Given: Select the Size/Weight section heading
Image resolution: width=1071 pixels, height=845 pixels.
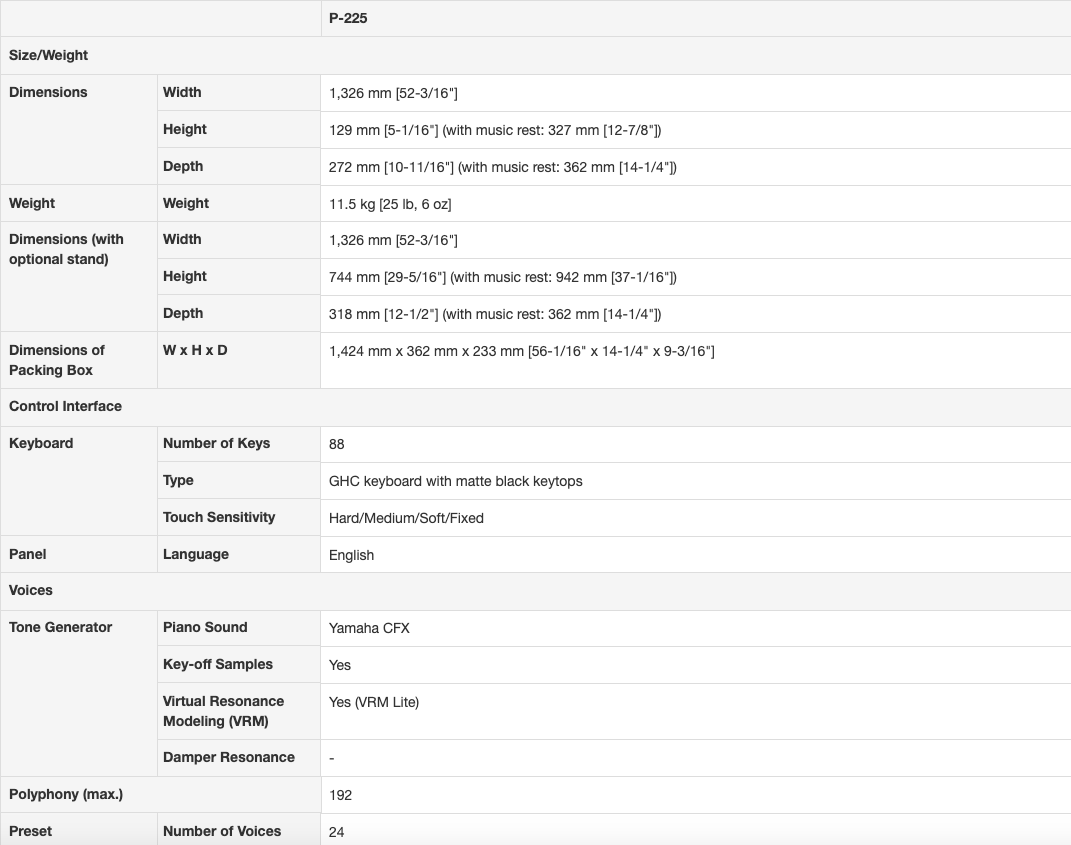Looking at the screenshot, I should (49, 55).
